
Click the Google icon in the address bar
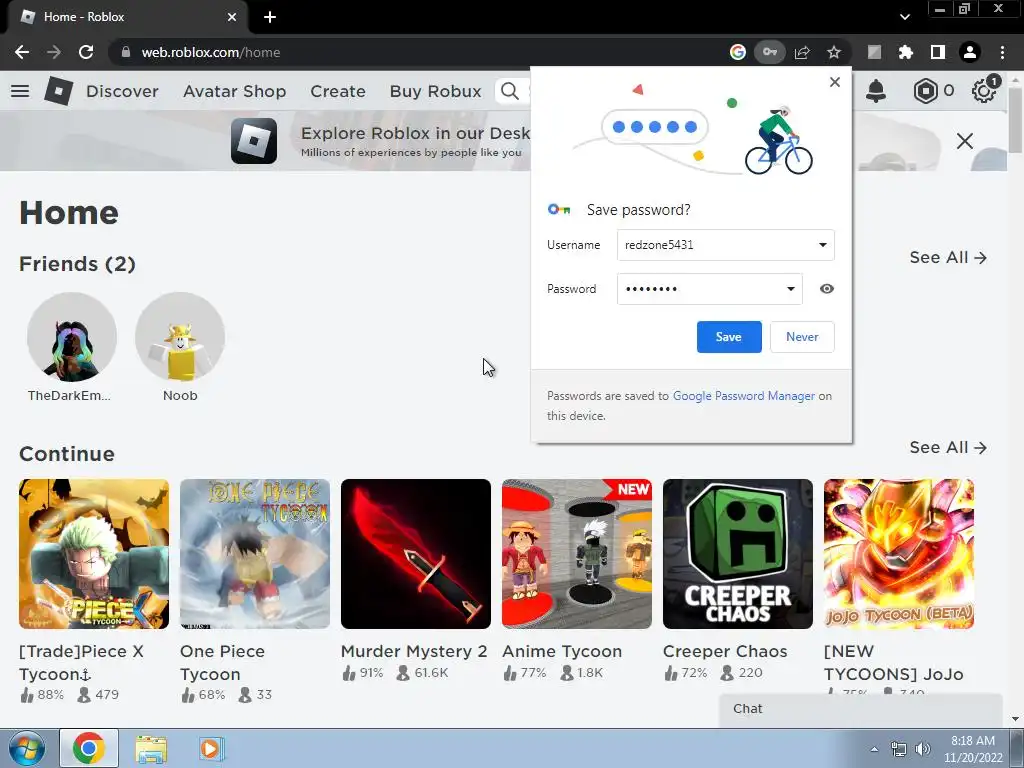[738, 52]
